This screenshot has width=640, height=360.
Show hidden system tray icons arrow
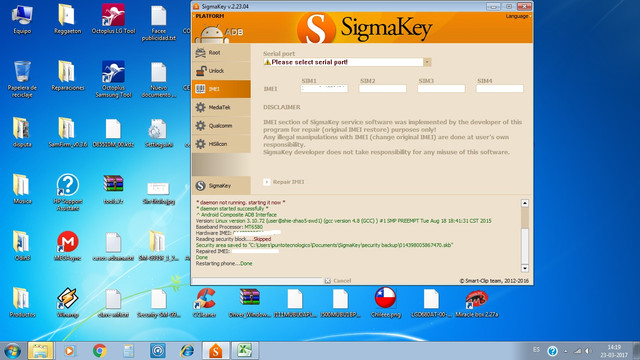[565, 351]
